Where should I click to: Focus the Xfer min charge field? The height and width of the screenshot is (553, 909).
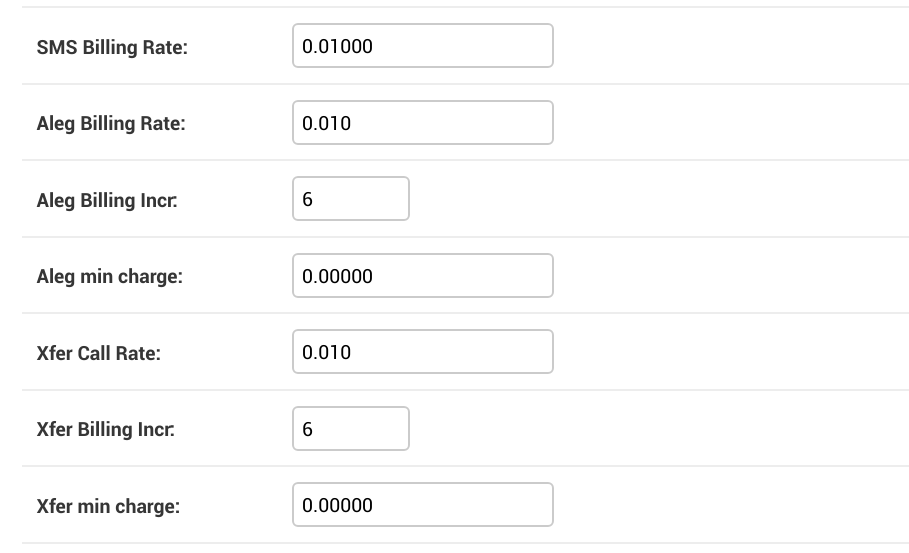pos(423,505)
